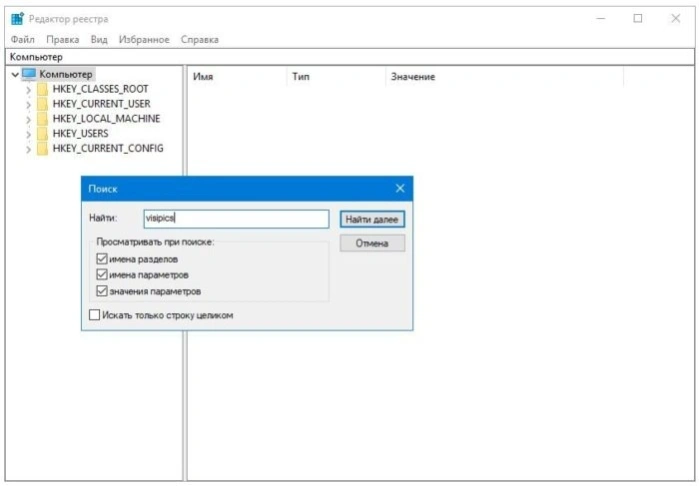Enable Искать только строку целиком checkbox
The image size is (699, 486).
(95, 315)
